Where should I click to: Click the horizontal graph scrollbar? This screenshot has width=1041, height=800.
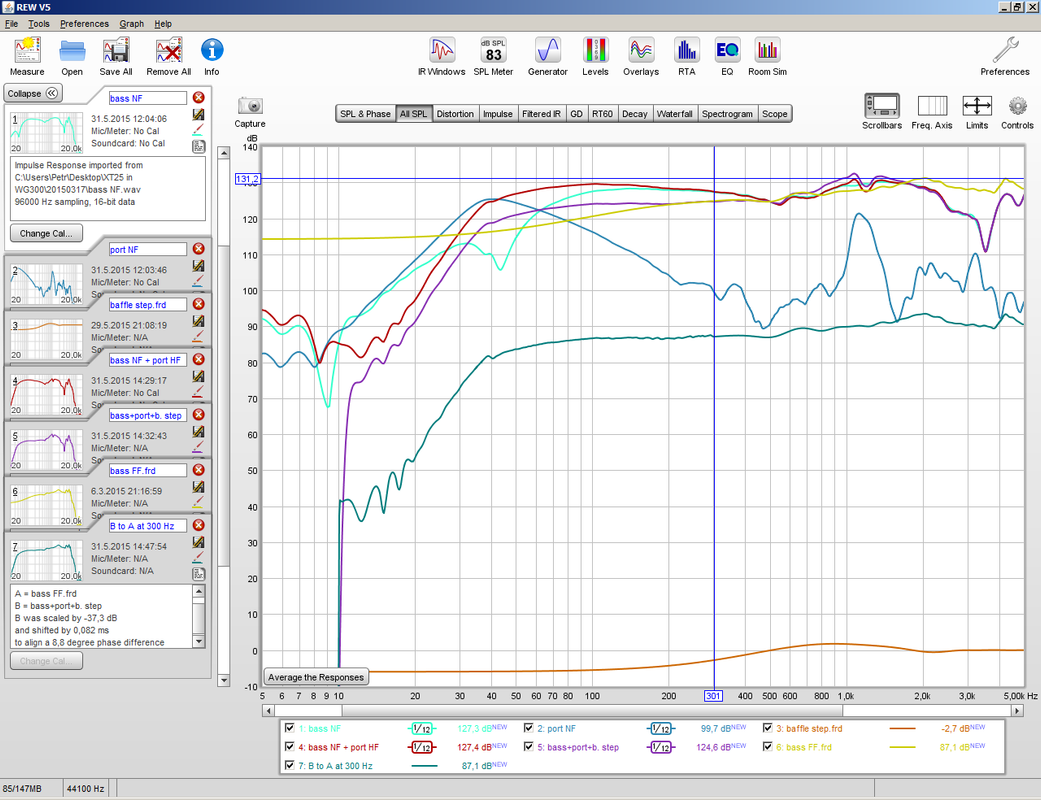(x=644, y=710)
